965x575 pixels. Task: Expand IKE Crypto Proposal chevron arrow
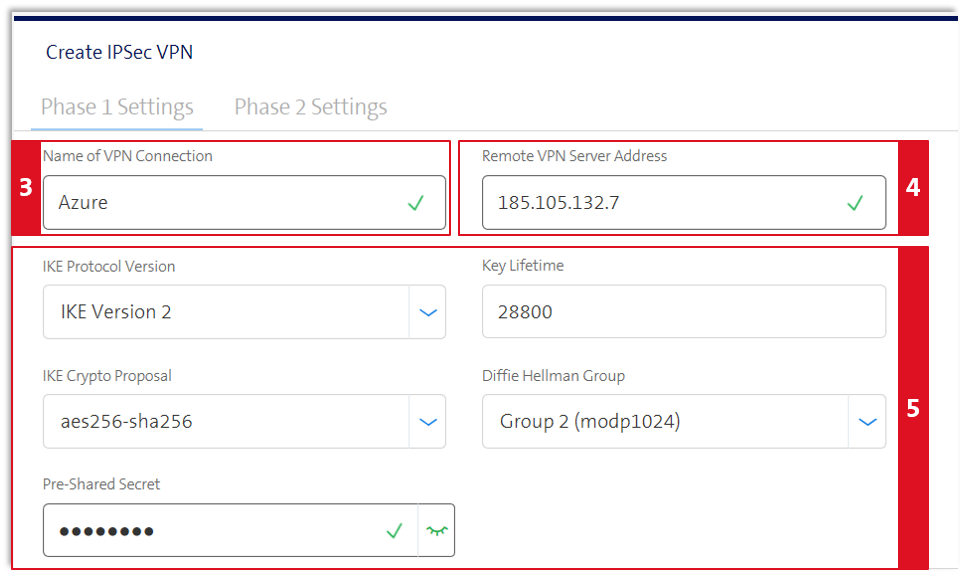click(x=428, y=422)
